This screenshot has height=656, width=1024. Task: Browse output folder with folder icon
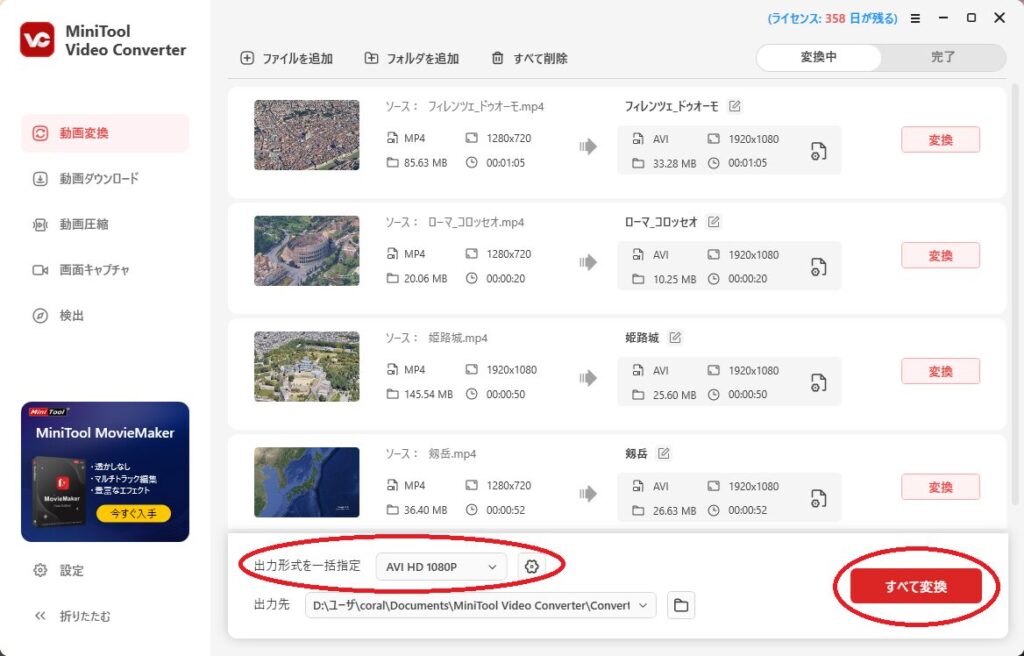tap(681, 605)
